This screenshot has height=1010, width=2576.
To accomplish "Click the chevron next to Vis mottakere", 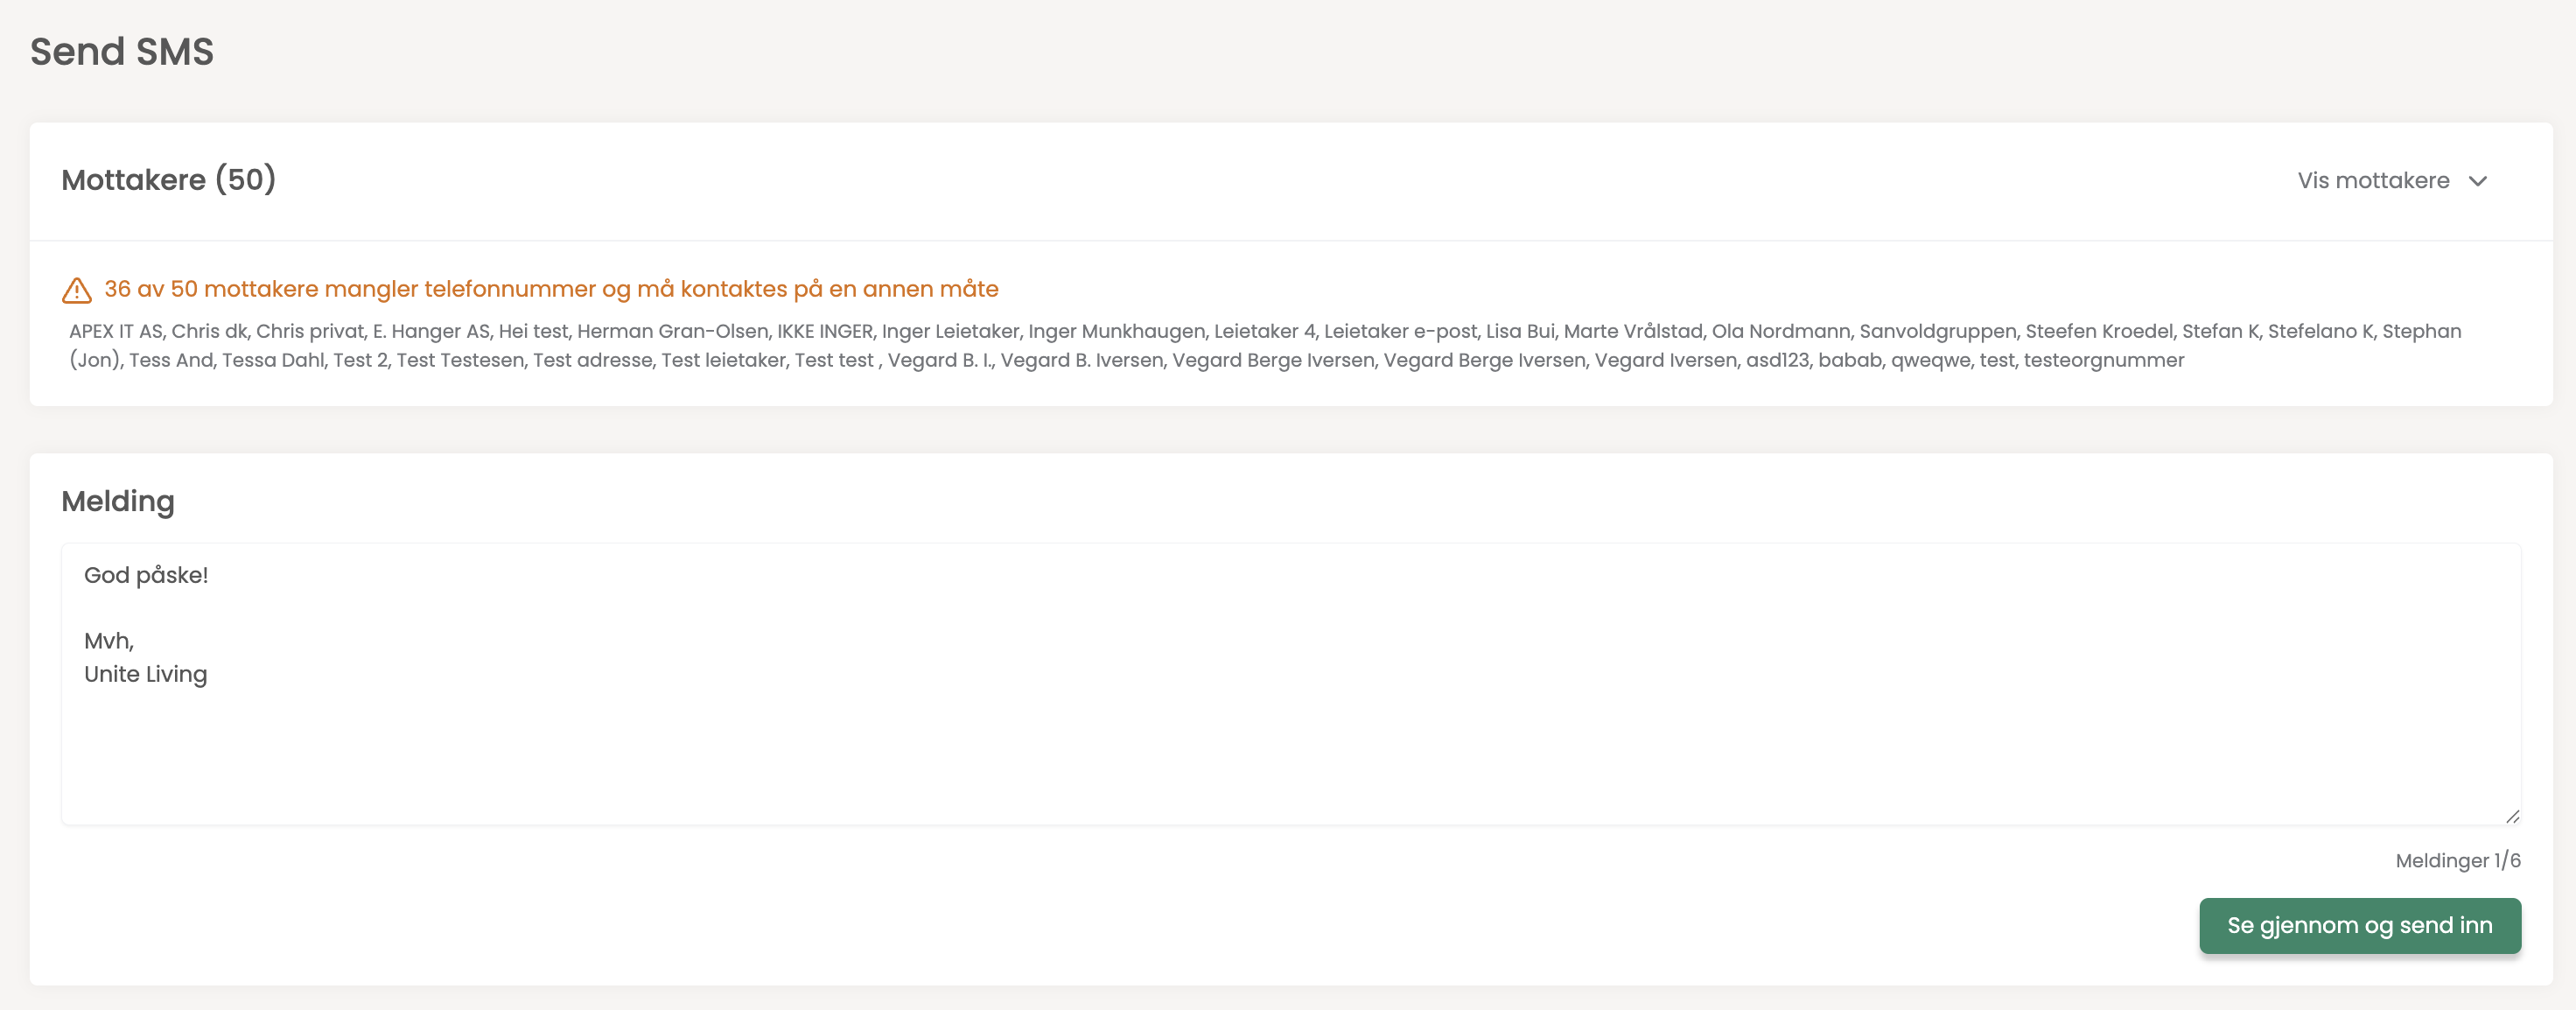I will (2477, 181).
